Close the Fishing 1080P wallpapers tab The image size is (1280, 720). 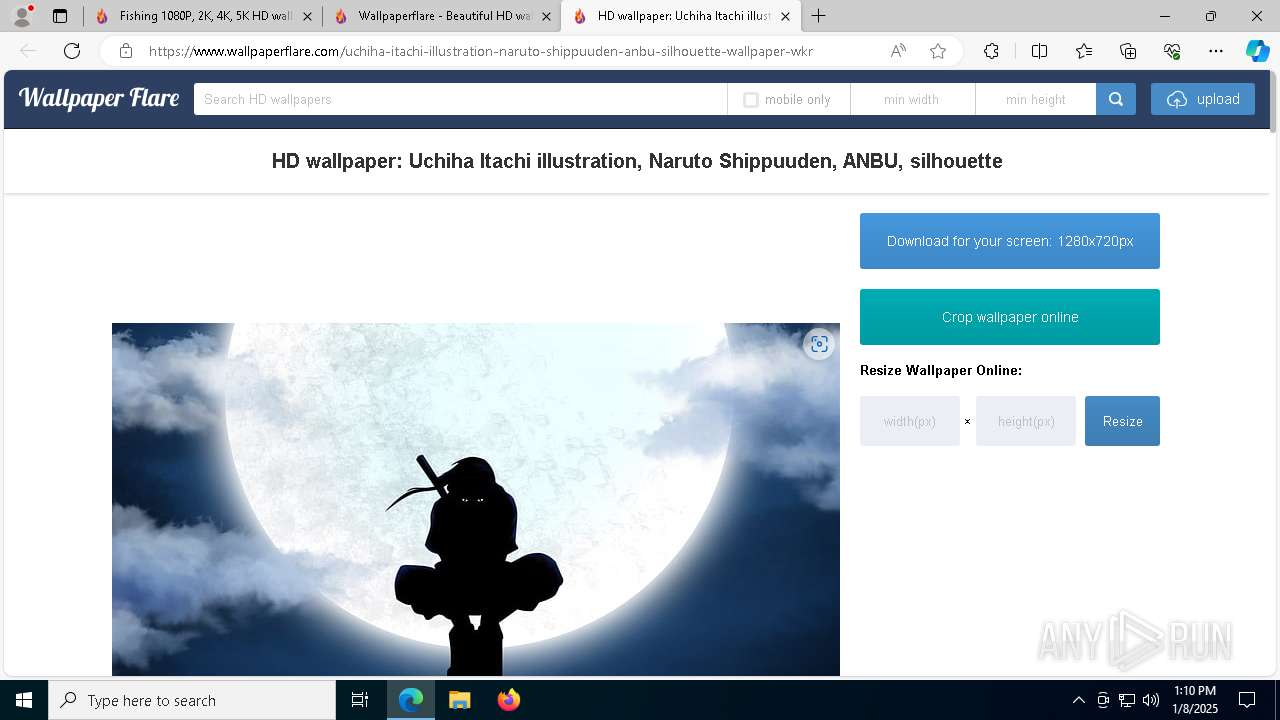coord(307,16)
